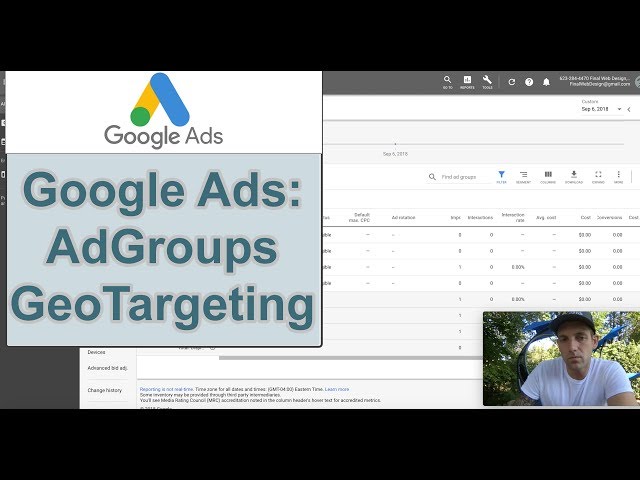Viewport: 640px width, 480px height.
Task: Click the 0.00% interaction rate in third row
Action: tap(518, 267)
